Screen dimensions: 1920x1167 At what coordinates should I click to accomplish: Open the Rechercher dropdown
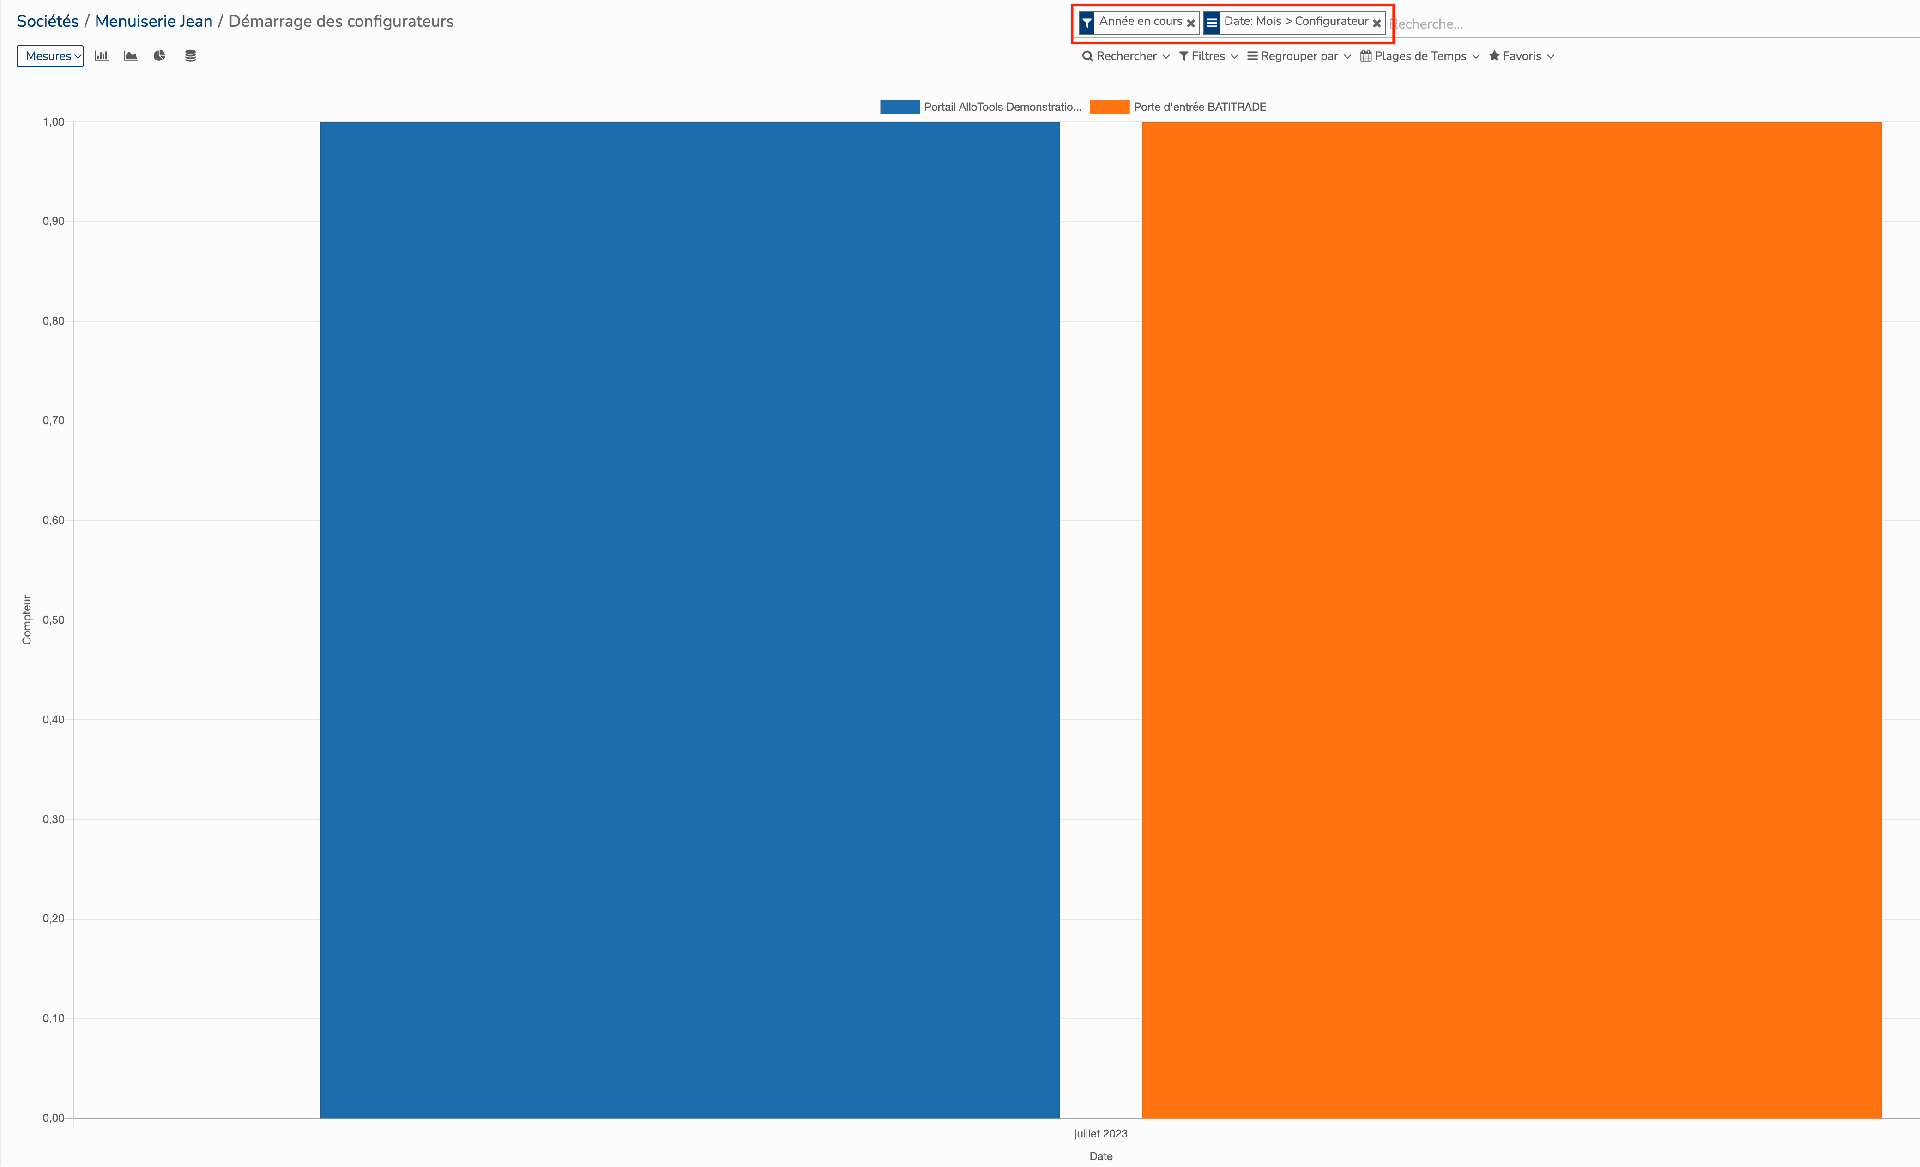(x=1126, y=56)
